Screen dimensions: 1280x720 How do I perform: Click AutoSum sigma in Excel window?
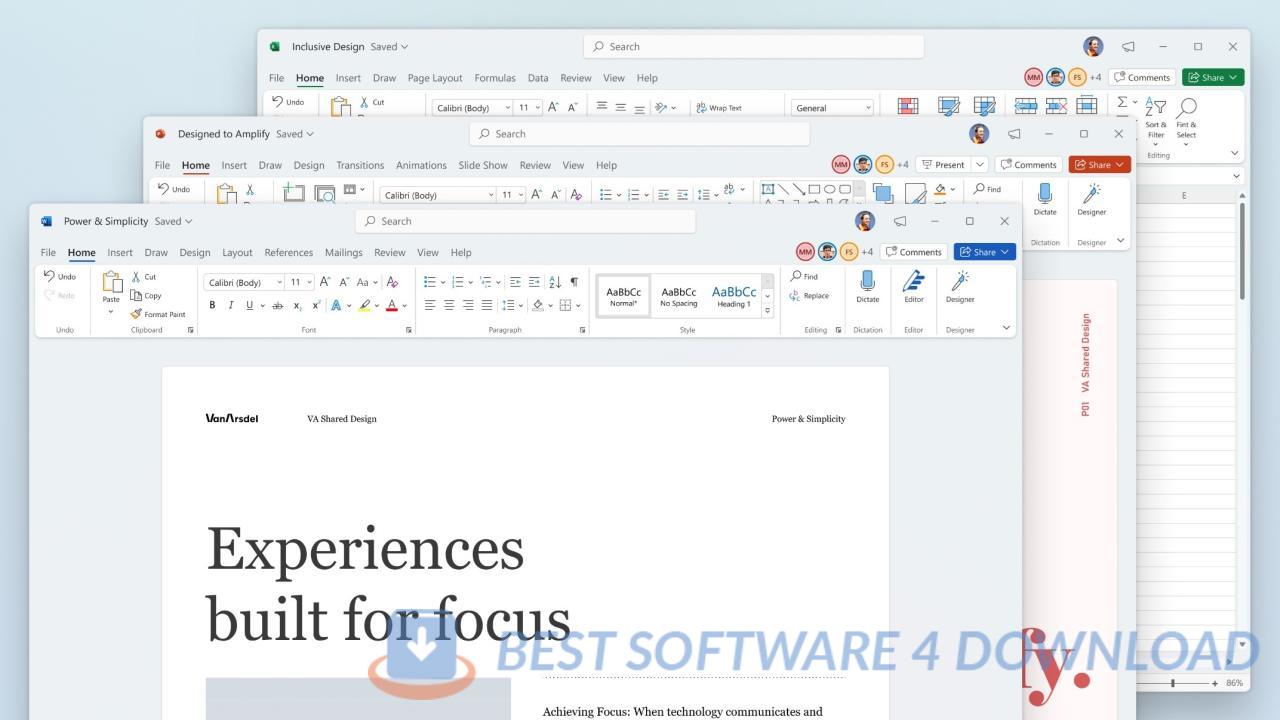click(x=1122, y=102)
